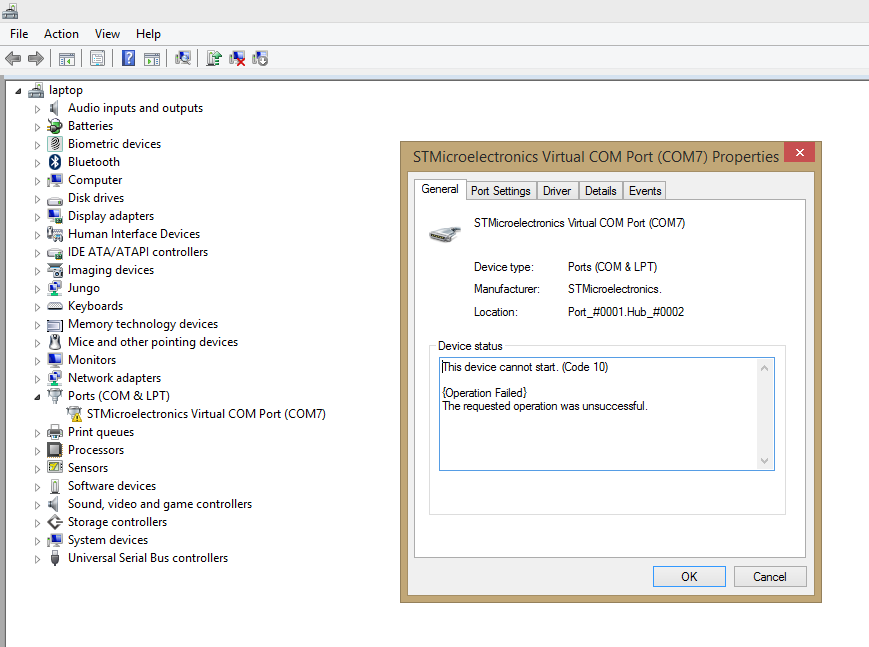869x647 pixels.
Task: Expand the Monitors category
Action: [x=37, y=361]
